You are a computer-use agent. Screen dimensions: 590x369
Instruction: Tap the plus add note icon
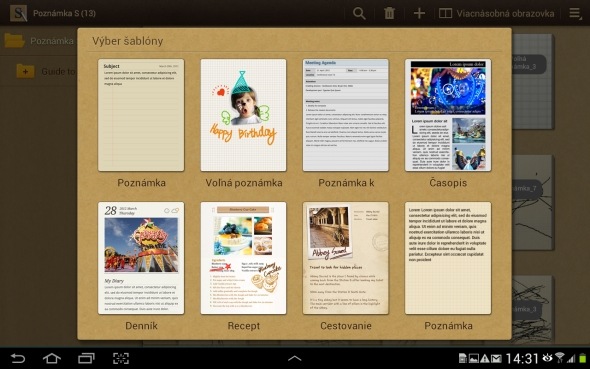pyautogui.click(x=419, y=14)
